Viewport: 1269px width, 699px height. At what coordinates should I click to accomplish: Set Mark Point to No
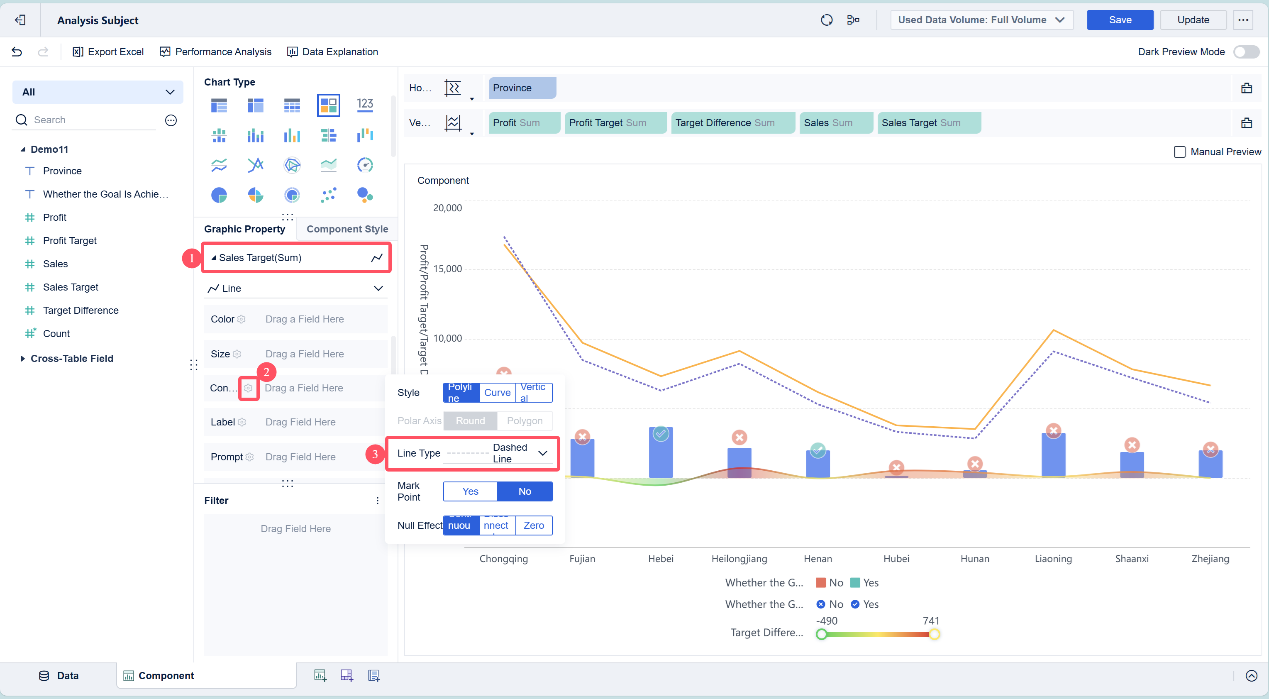(x=525, y=492)
